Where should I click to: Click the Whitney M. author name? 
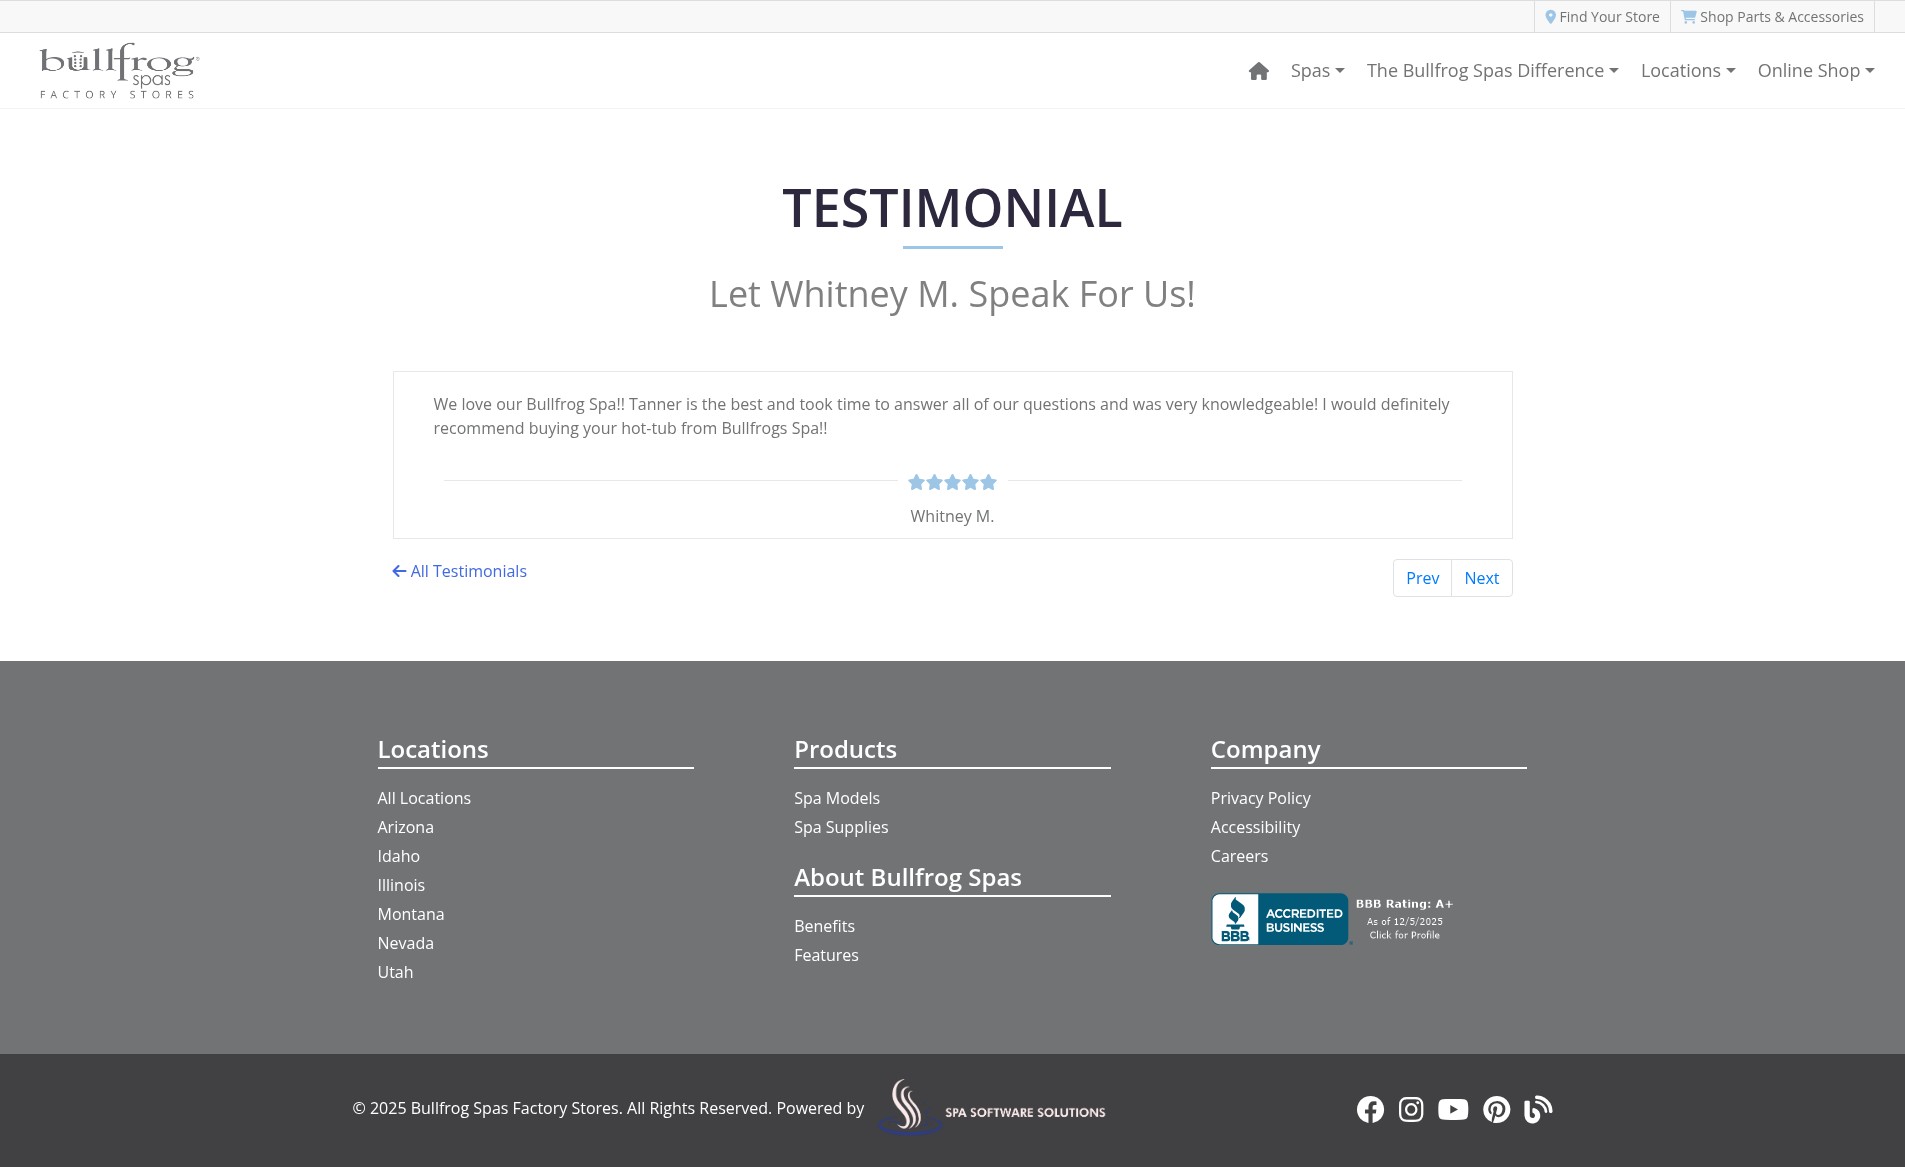click(952, 516)
